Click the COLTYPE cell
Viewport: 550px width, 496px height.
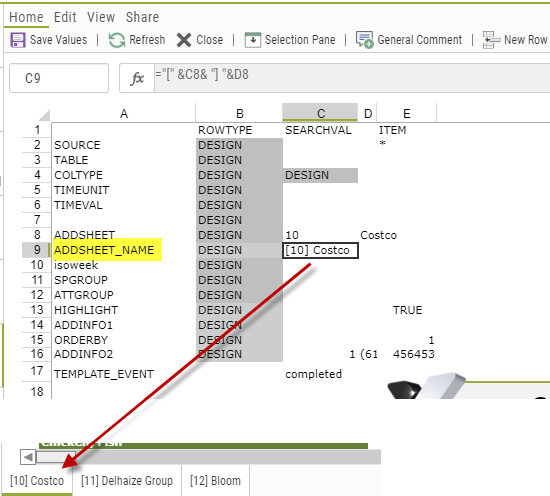[123, 175]
